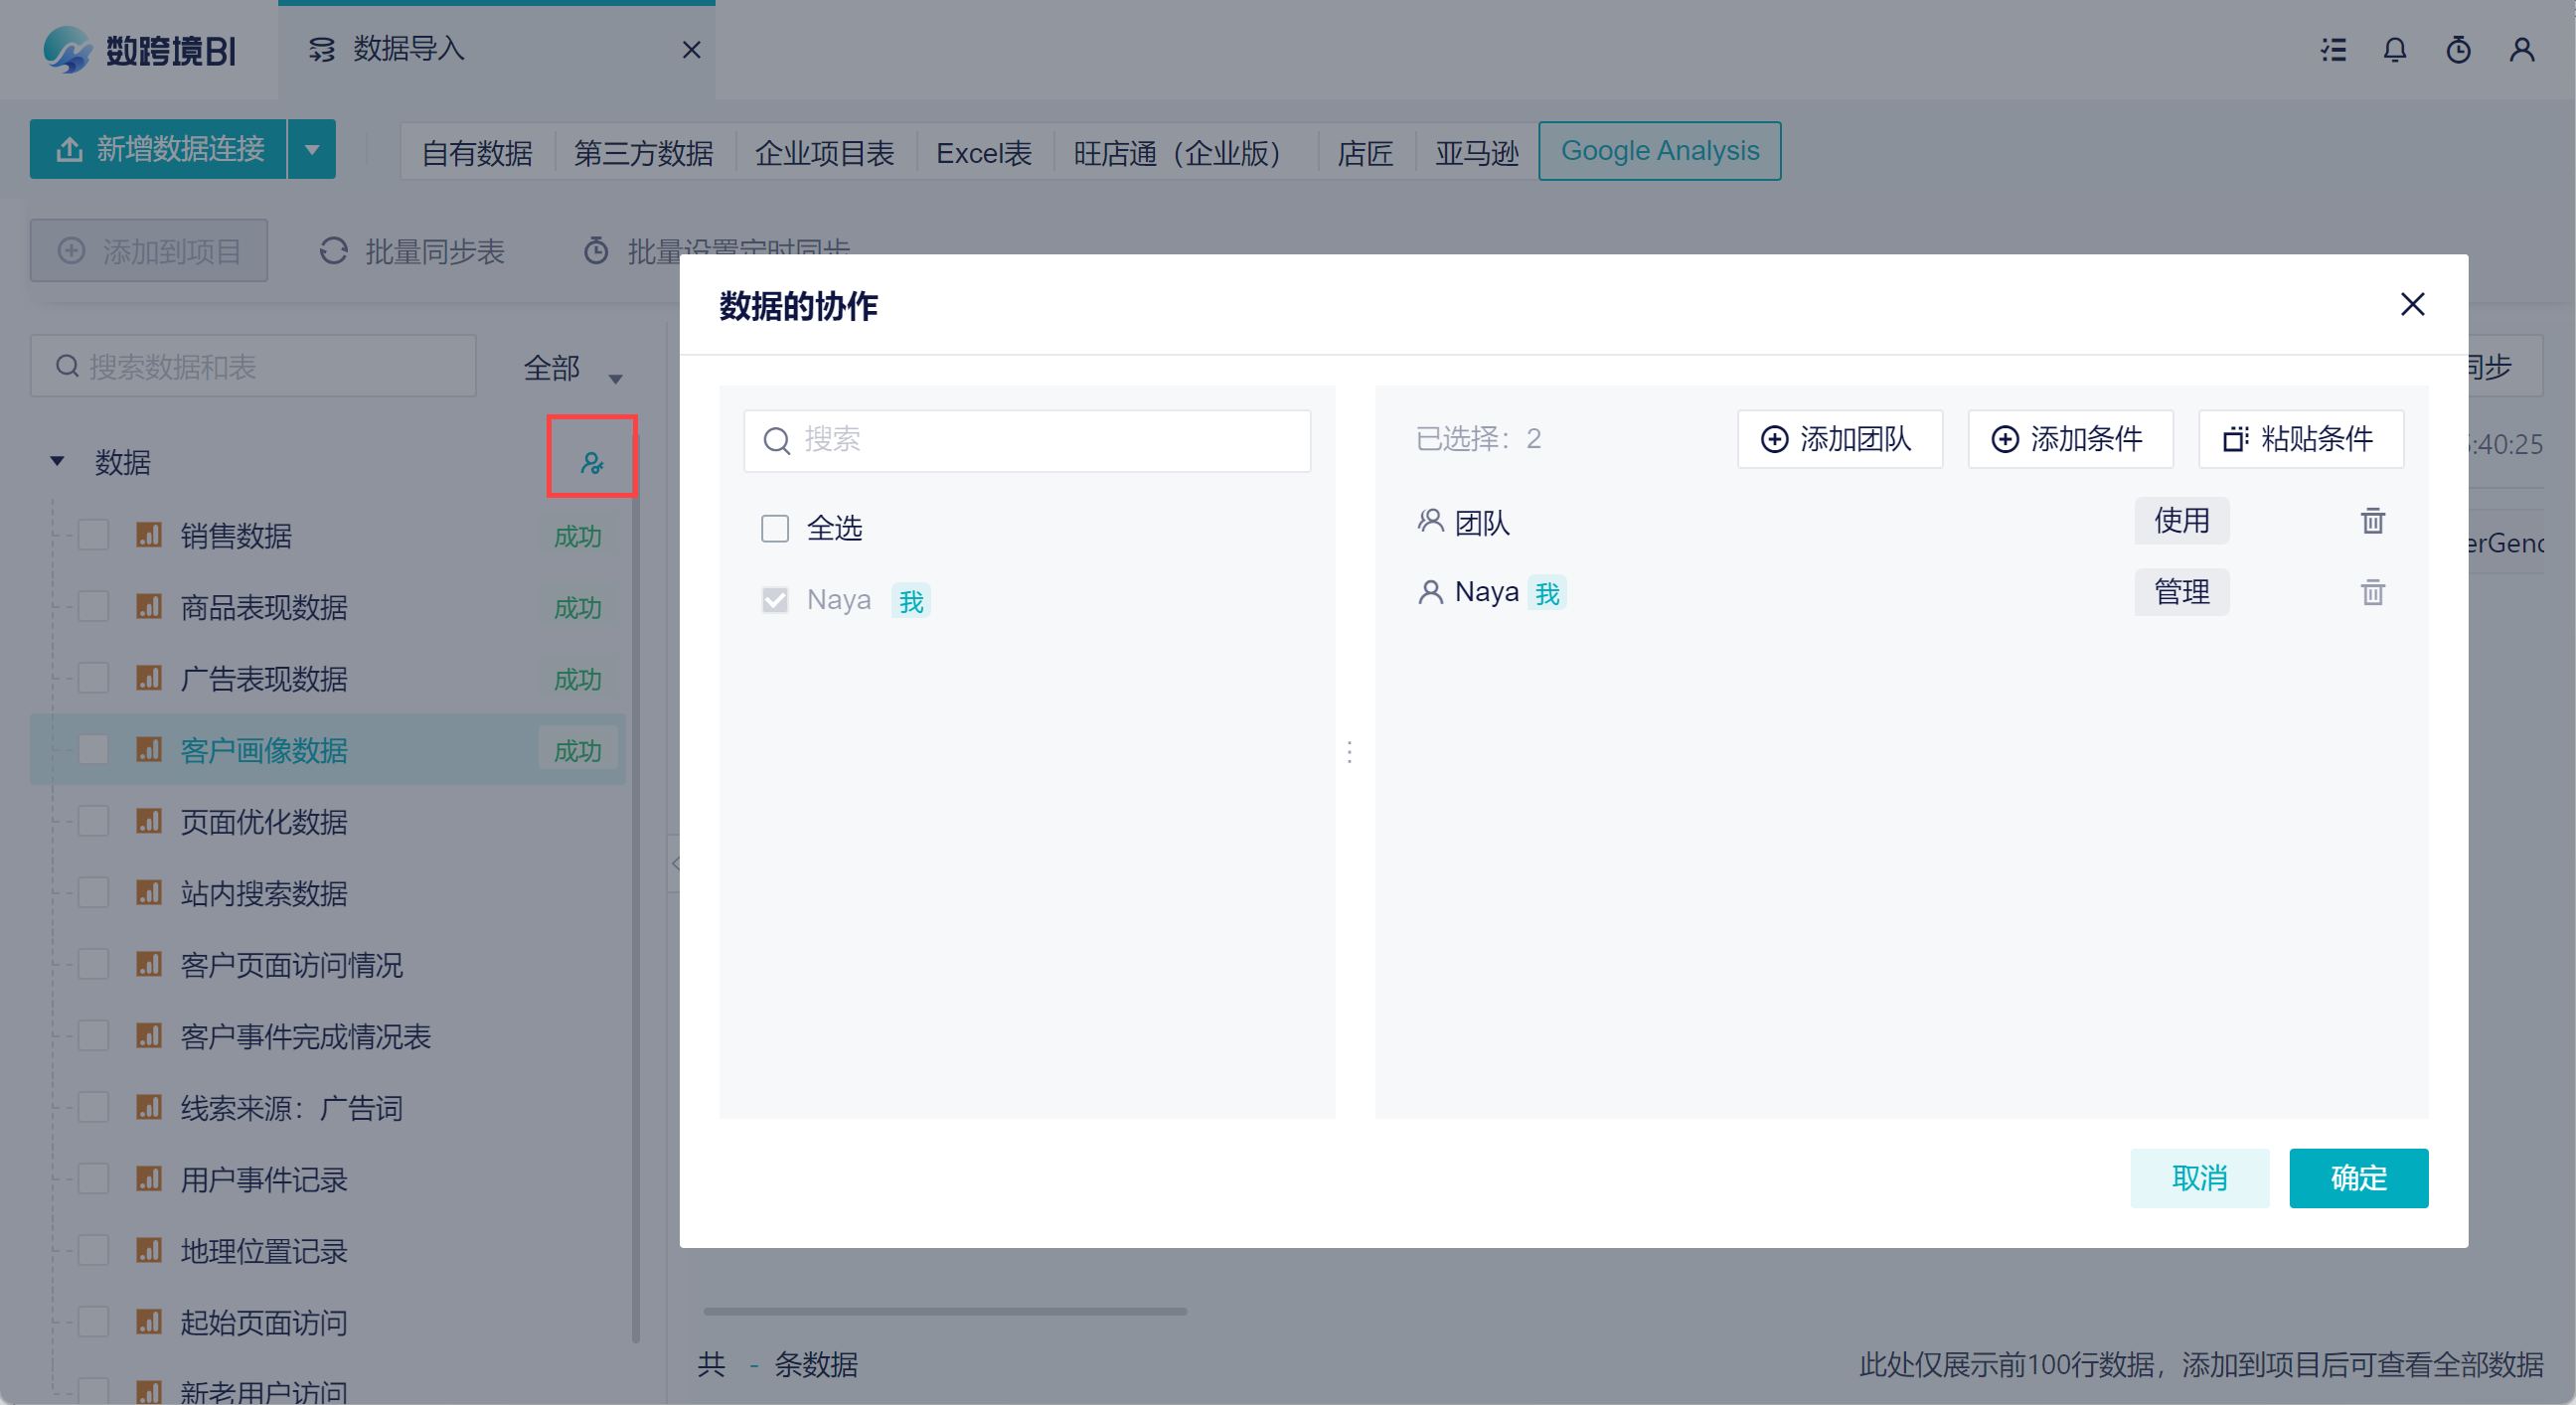The width and height of the screenshot is (2576, 1405).
Task: Check the 销售数据 table checkbox
Action: pyautogui.click(x=94, y=536)
